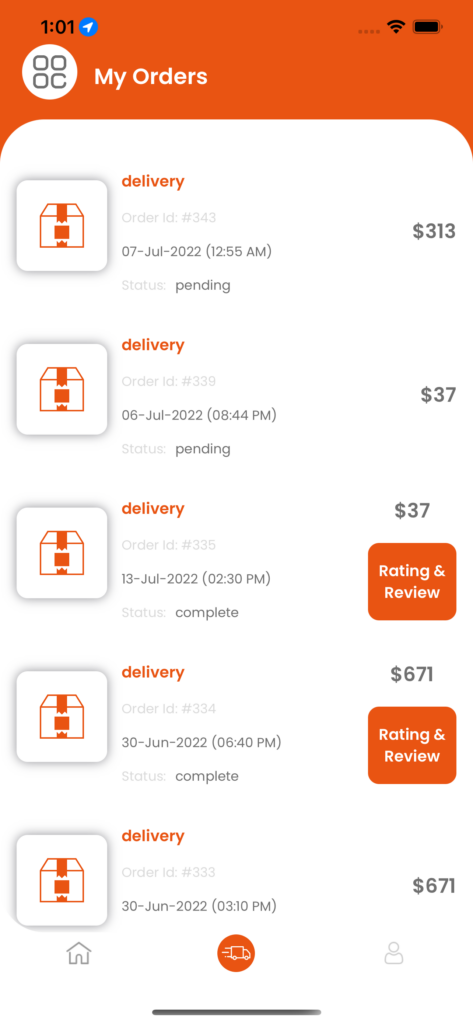Tap the package icon for order #343
473x1024 pixels.
[x=62, y=225]
